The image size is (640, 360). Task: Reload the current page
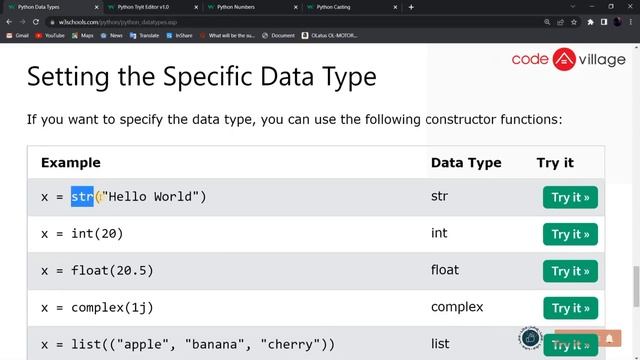[x=36, y=22]
